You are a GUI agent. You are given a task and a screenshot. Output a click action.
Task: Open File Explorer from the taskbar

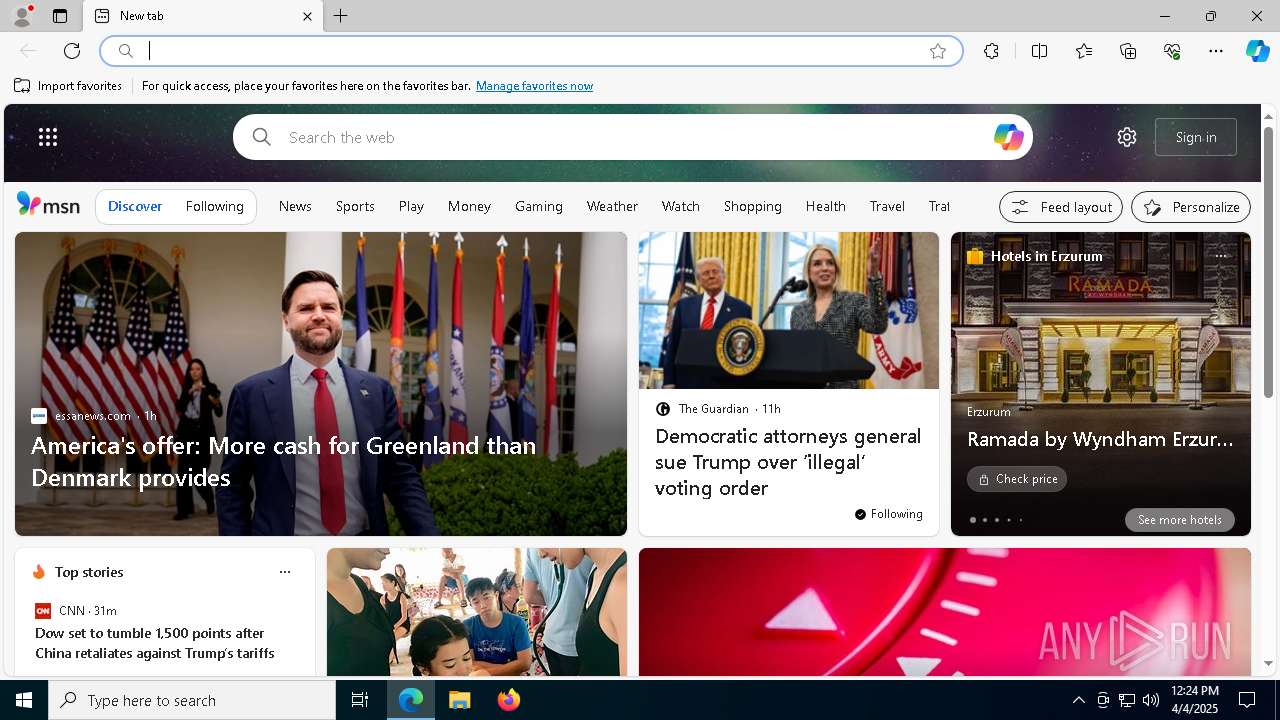point(460,700)
